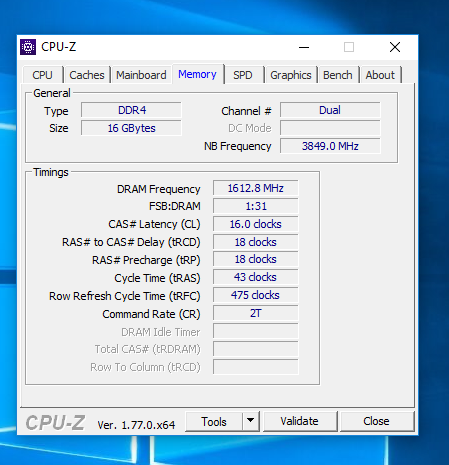Click the Close button at bottom
This screenshot has width=449, height=465.
click(376, 421)
